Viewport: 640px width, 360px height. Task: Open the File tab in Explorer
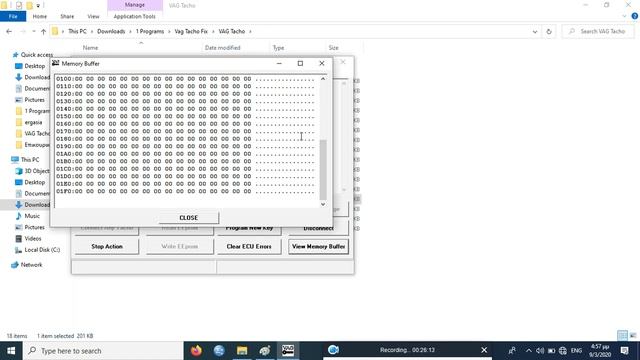click(x=13, y=16)
